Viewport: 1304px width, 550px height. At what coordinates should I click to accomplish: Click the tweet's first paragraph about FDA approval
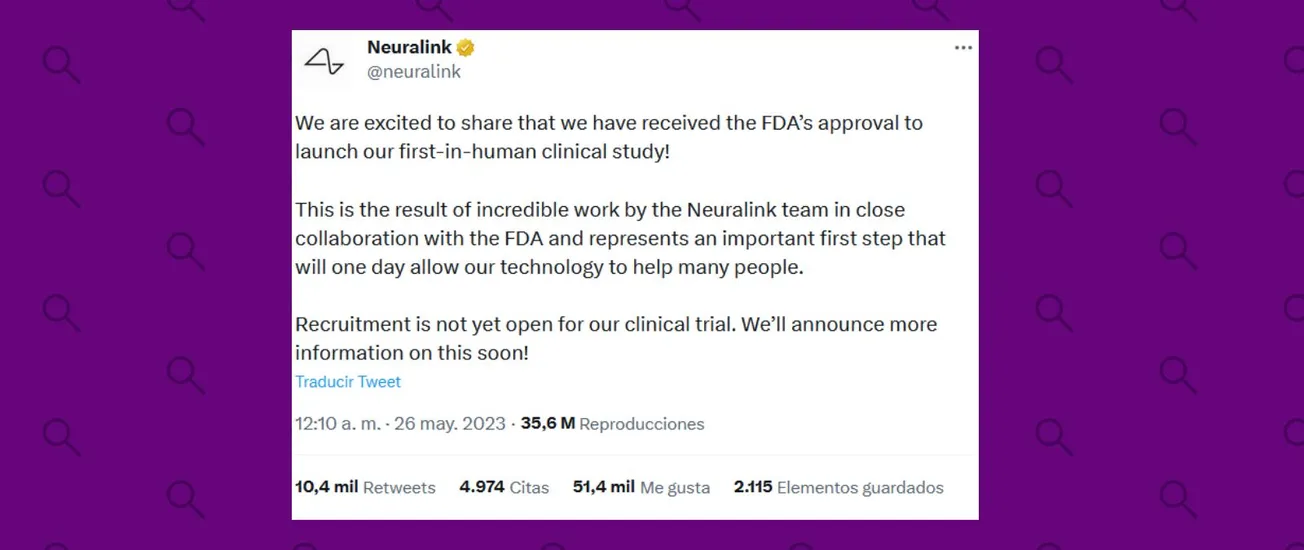pos(609,137)
